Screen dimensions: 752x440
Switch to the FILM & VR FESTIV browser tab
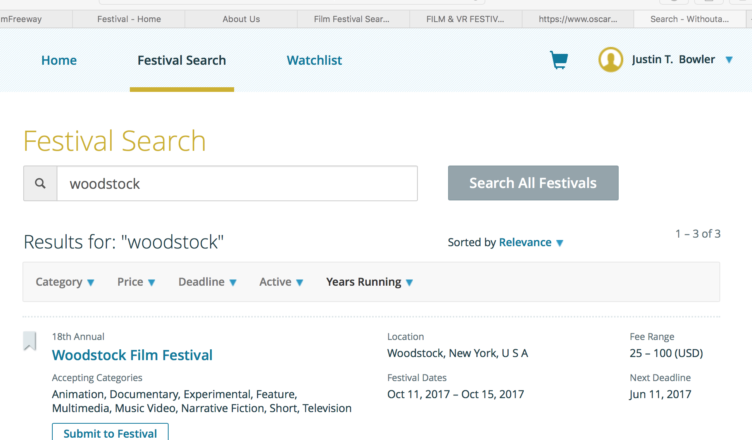[x=466, y=19]
